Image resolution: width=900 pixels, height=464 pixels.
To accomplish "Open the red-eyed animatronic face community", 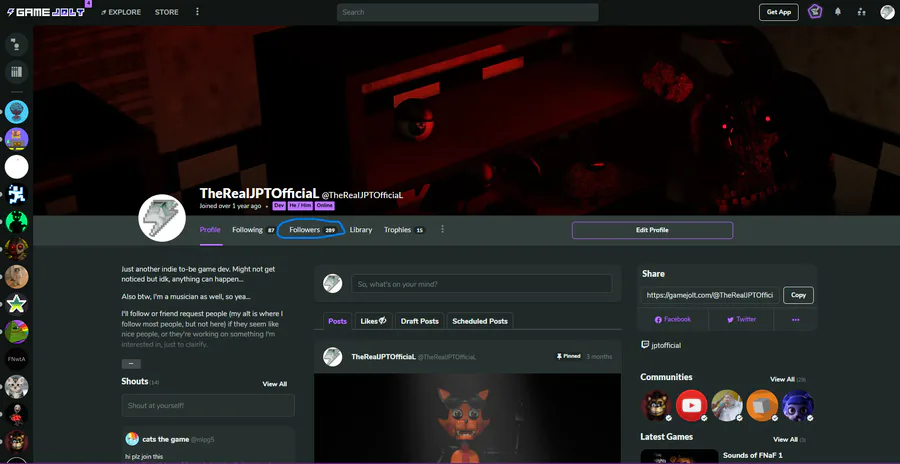I will pyautogui.click(x=17, y=249).
